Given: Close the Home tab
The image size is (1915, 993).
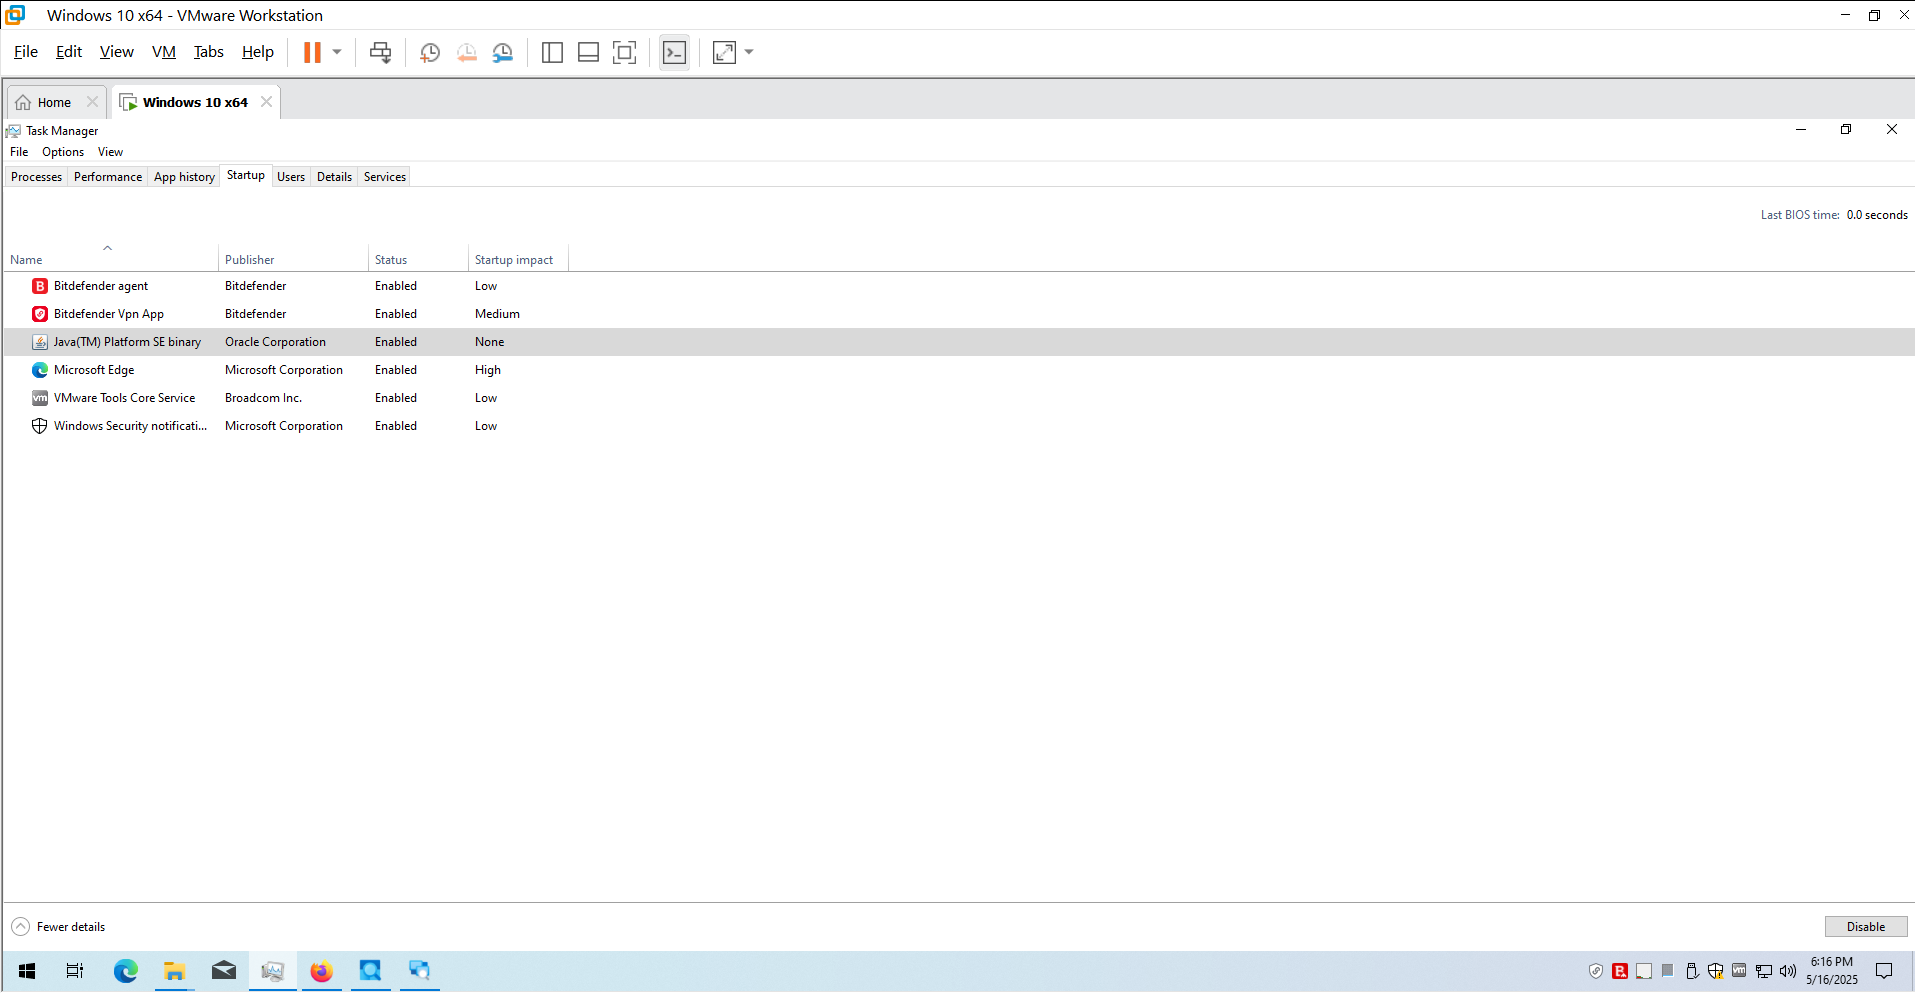Looking at the screenshot, I should pyautogui.click(x=92, y=102).
